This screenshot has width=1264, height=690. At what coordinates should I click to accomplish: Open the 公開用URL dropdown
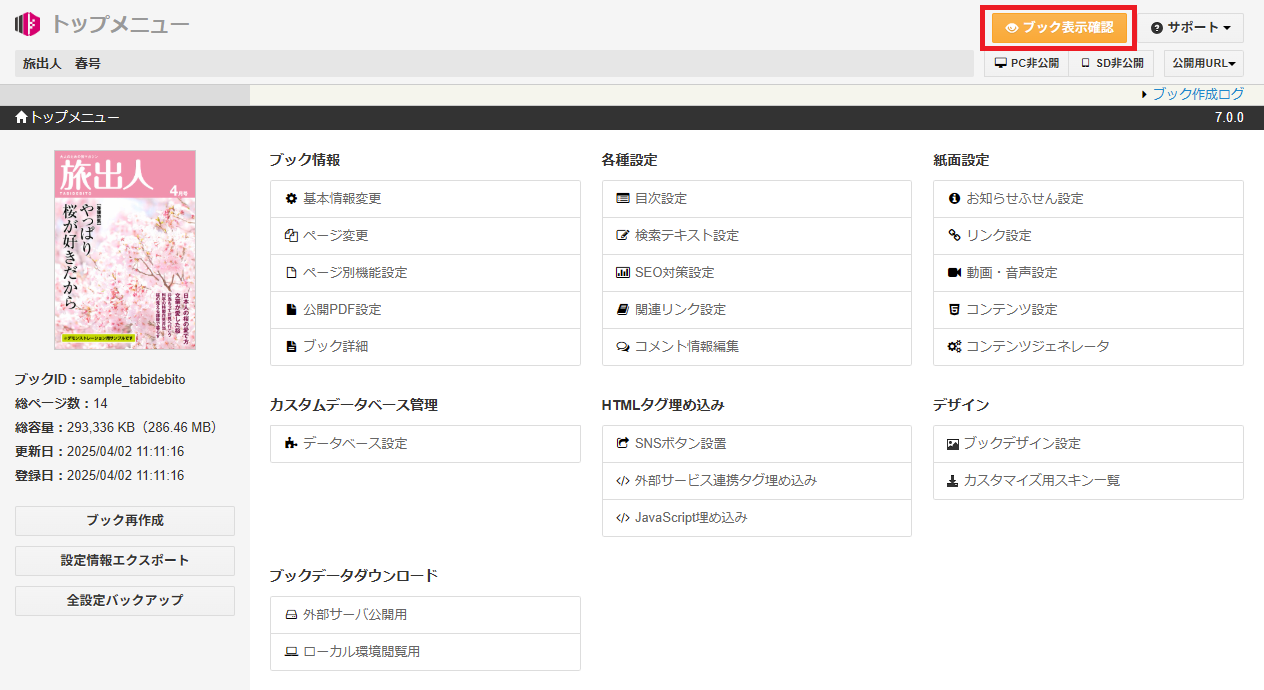[1203, 62]
